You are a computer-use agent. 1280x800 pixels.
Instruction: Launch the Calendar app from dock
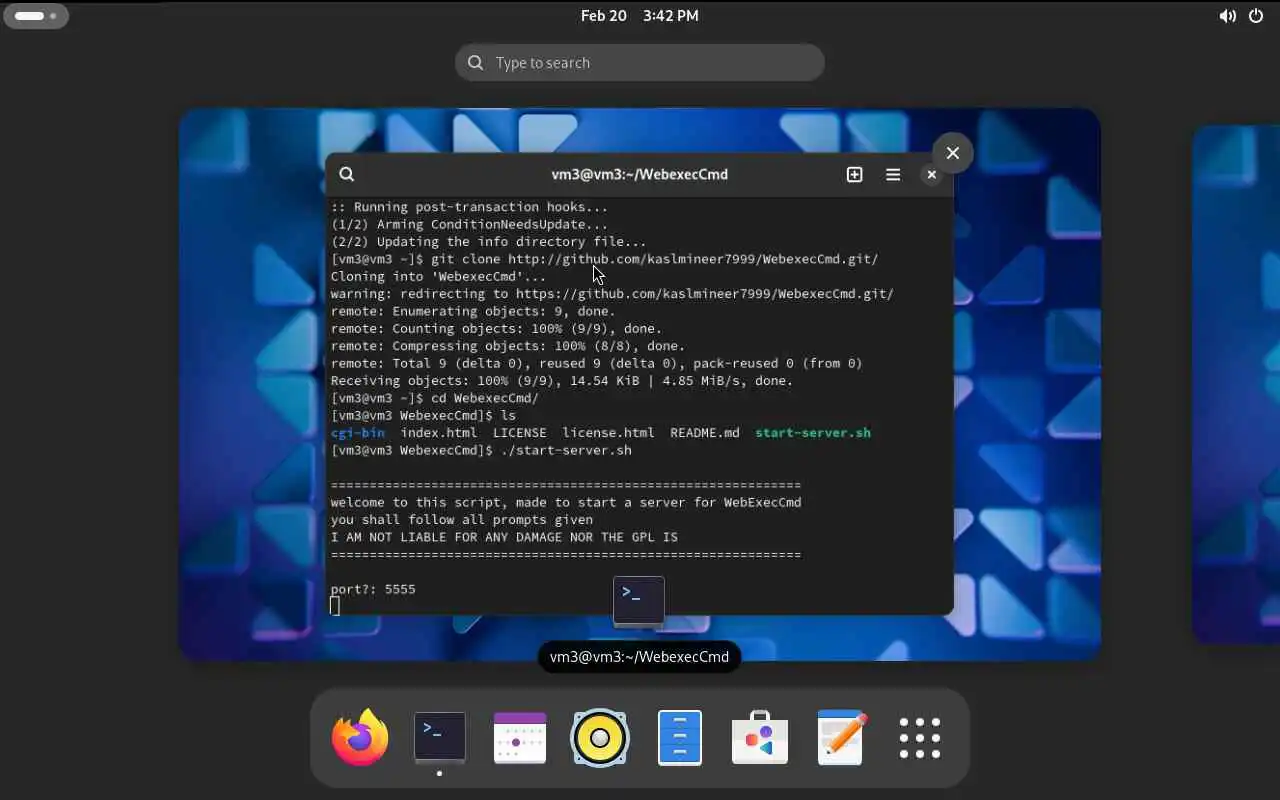[520, 738]
